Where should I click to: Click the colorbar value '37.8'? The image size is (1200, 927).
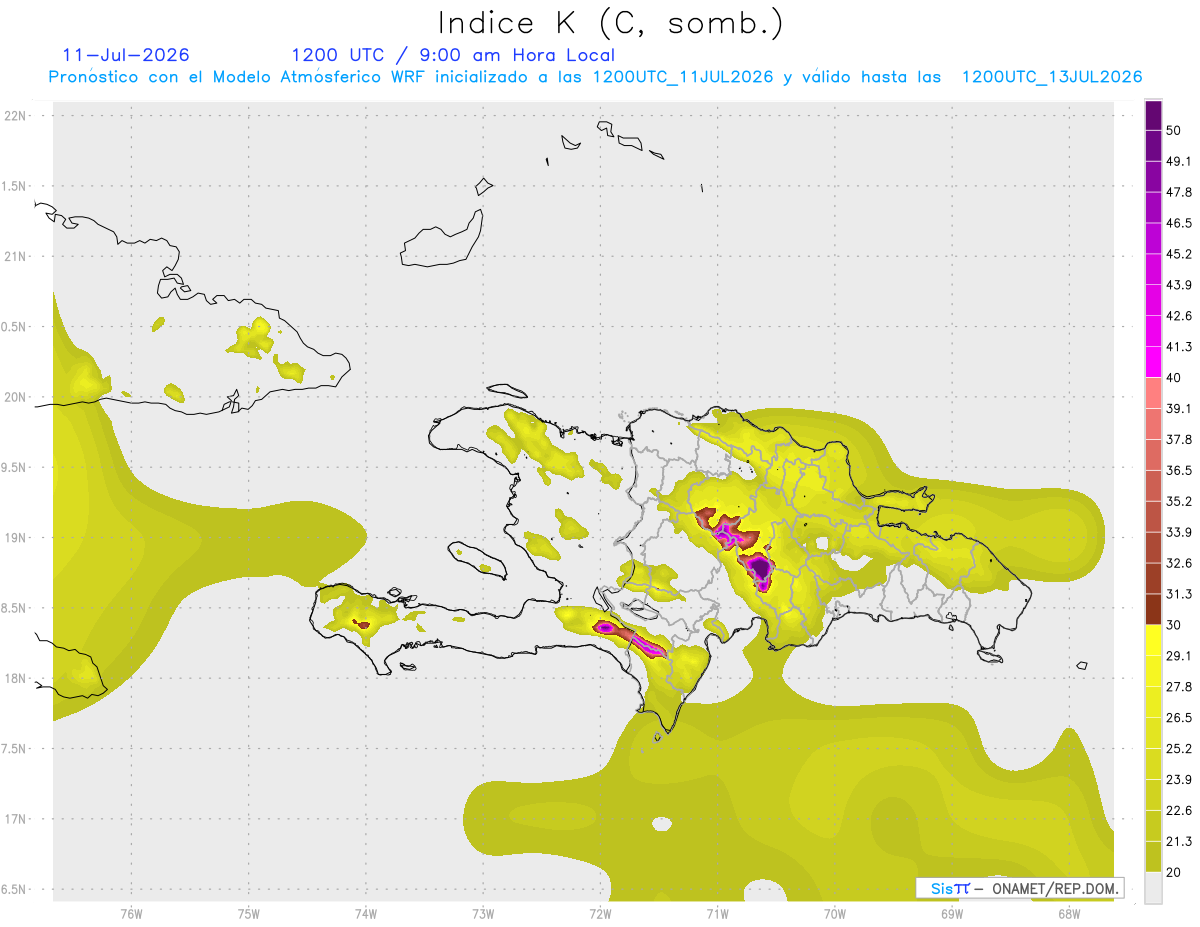click(1179, 439)
